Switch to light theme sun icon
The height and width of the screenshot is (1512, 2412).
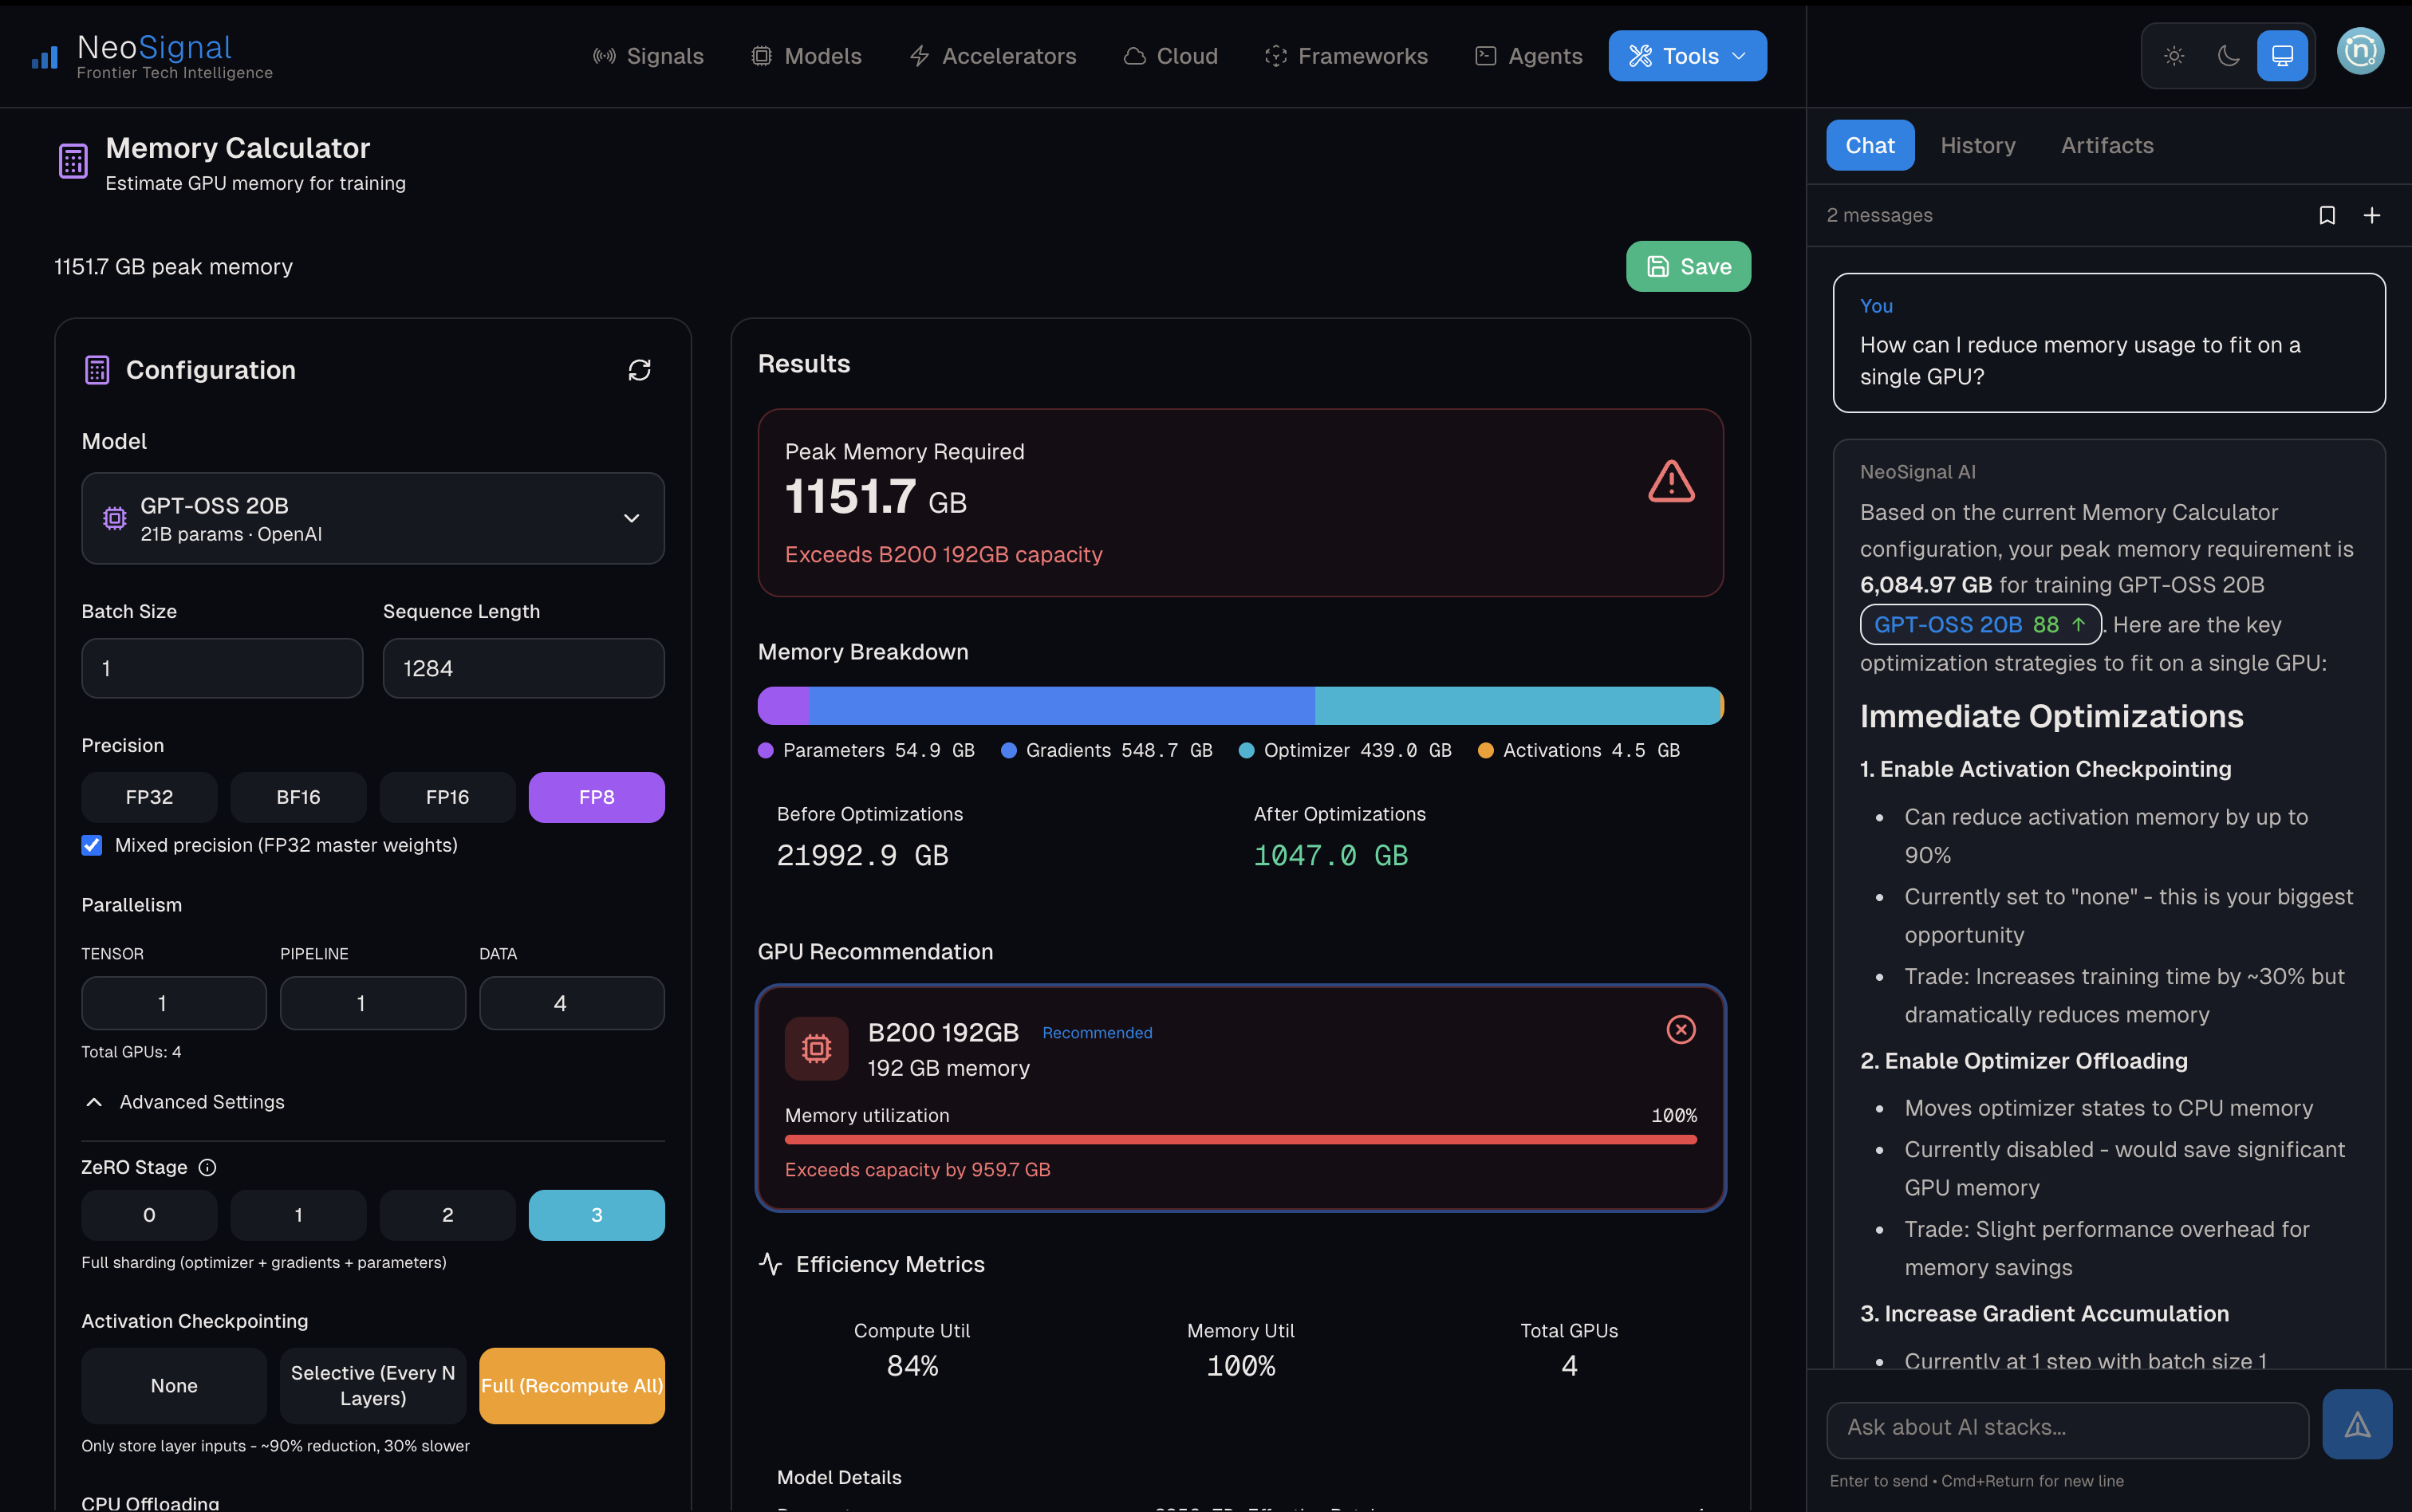point(2174,56)
